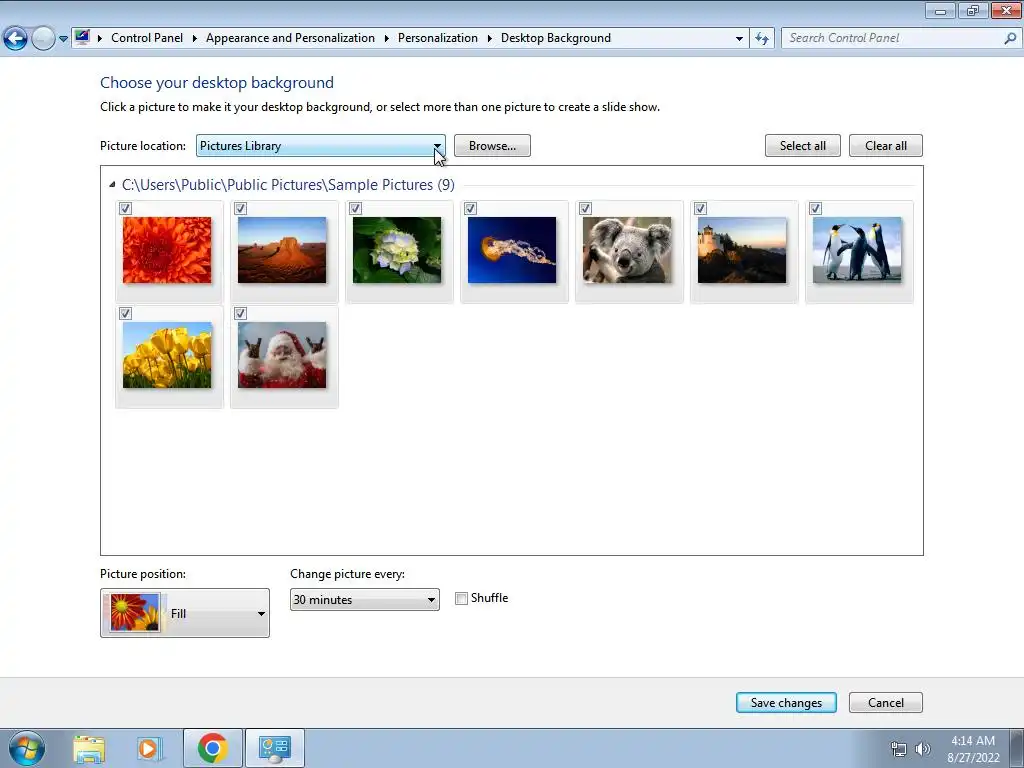
Task: Open the Change picture every dropdown
Action: click(364, 600)
